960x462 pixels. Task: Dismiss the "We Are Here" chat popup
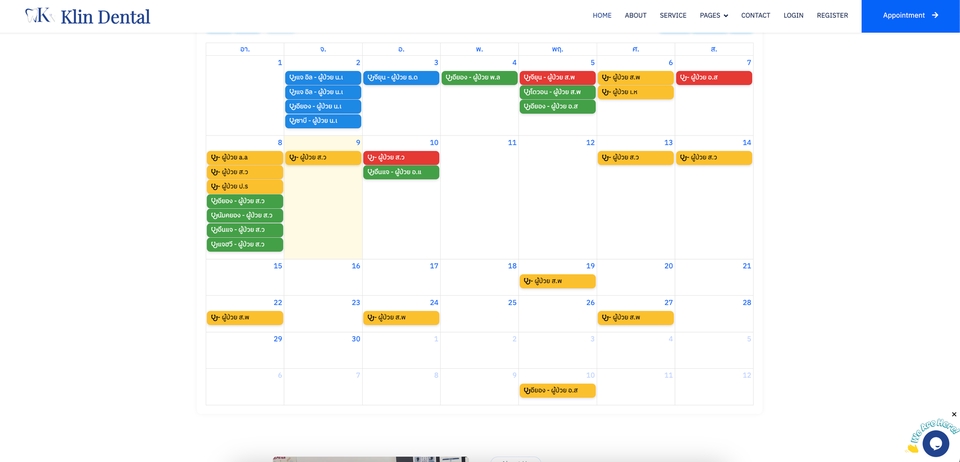coord(953,414)
